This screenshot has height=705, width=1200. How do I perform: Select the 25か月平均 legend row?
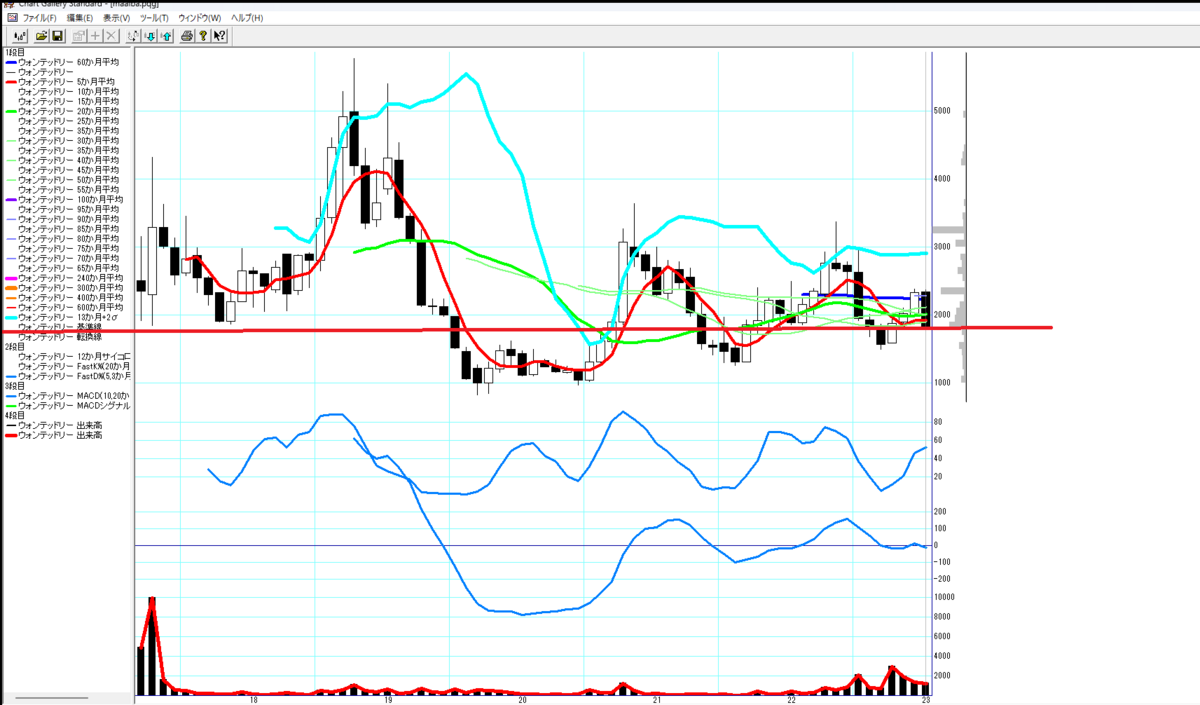[67, 121]
